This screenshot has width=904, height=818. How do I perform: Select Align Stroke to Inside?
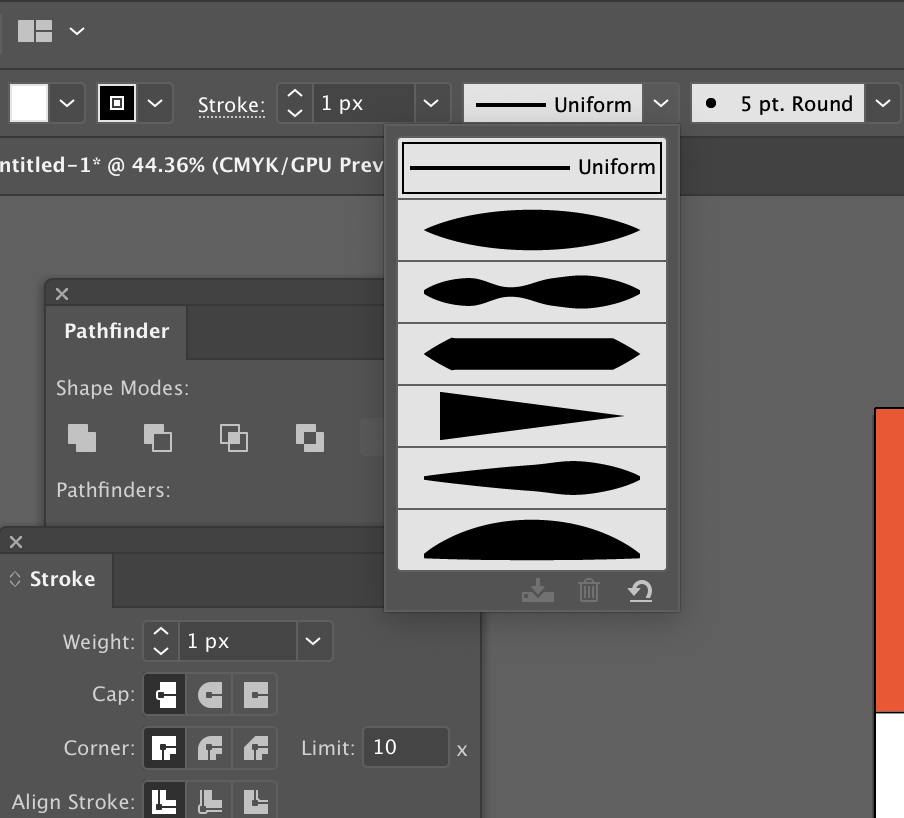pos(210,801)
